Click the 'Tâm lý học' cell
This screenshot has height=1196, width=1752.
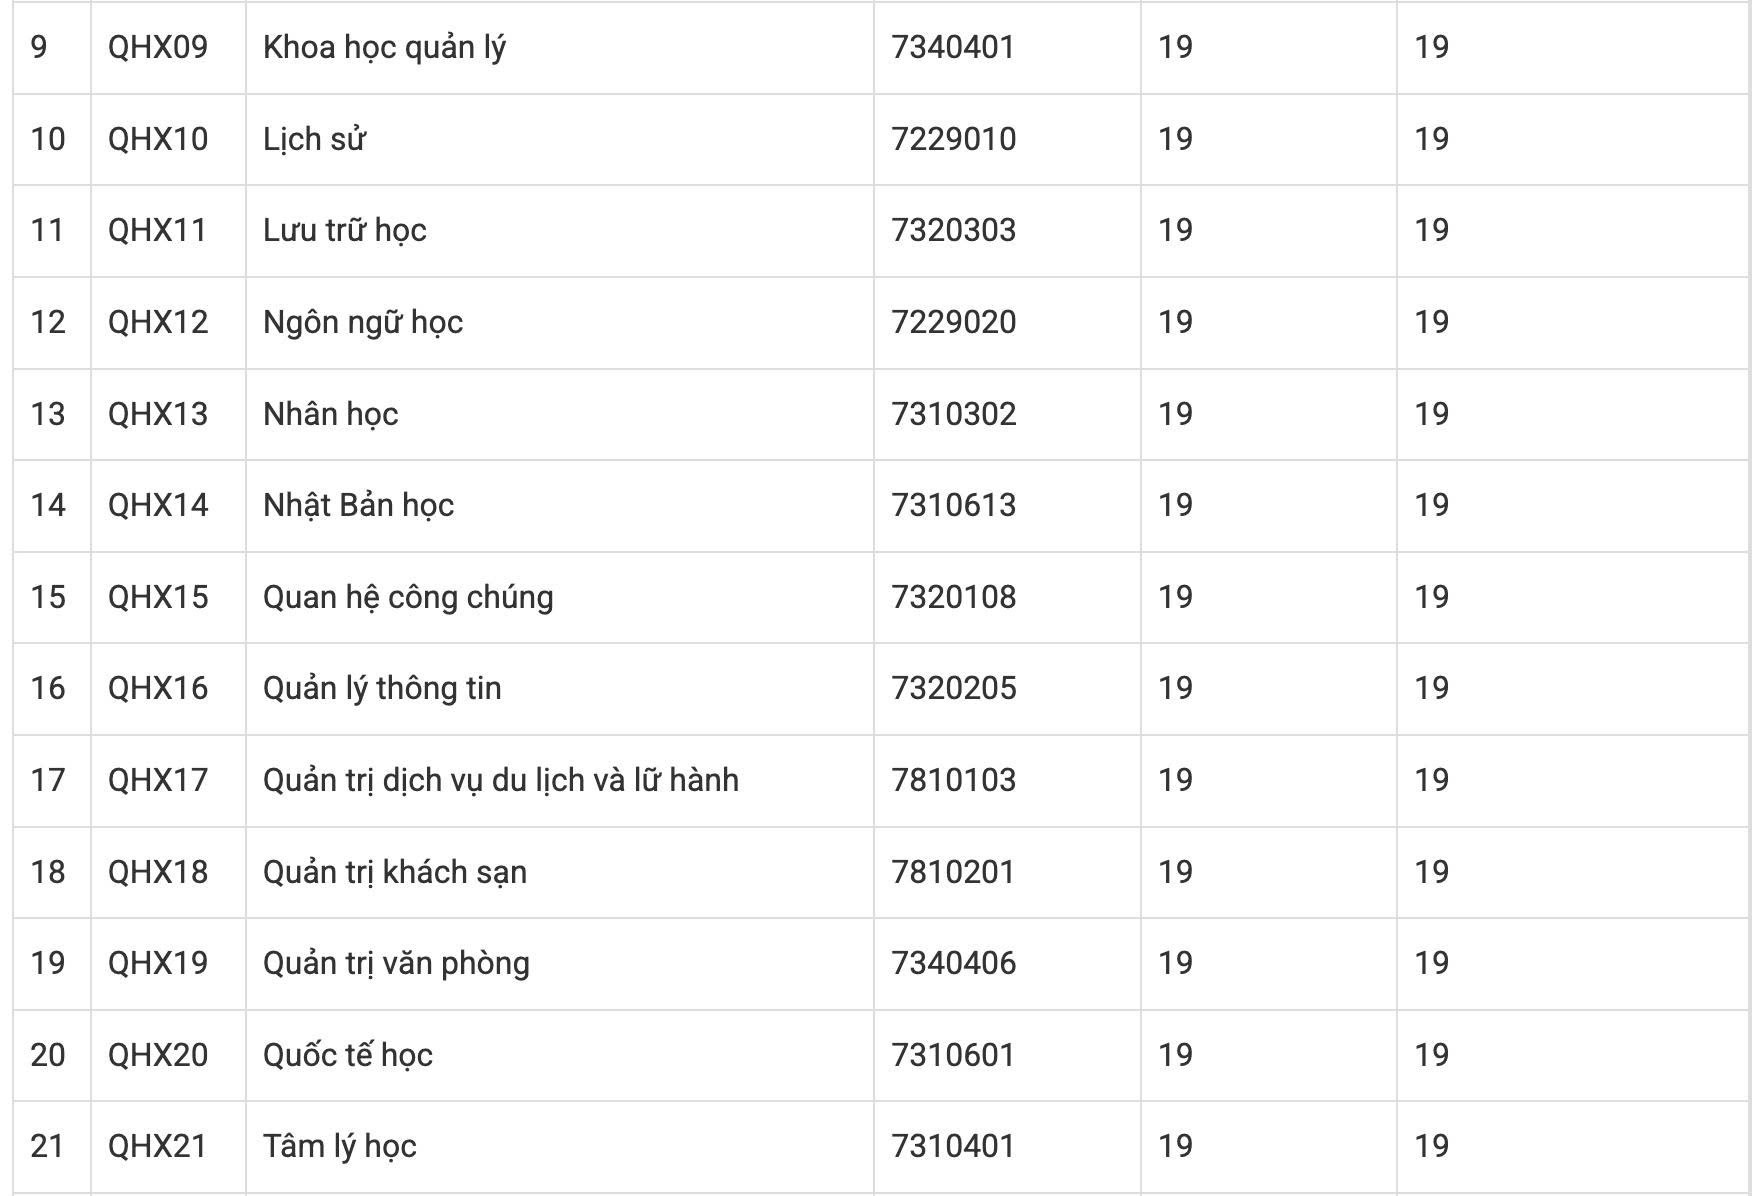click(559, 1147)
